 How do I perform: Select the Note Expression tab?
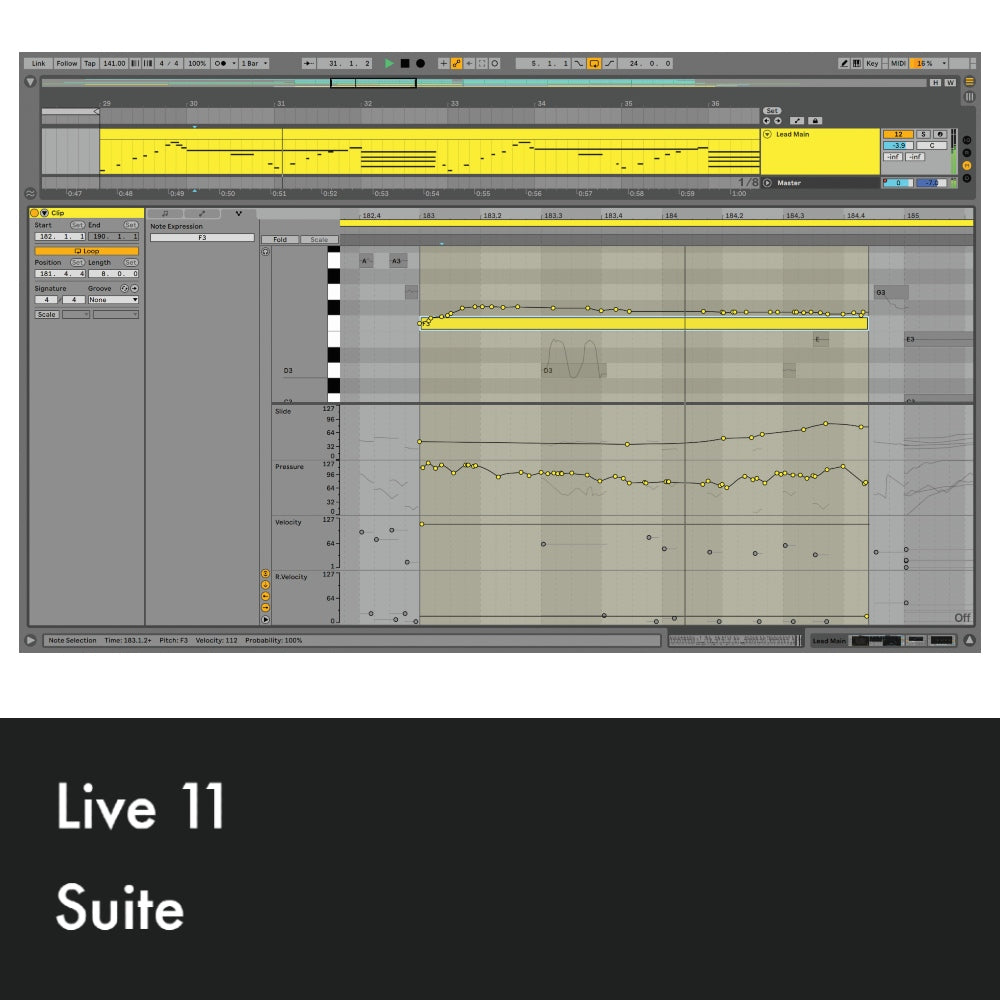(238, 213)
